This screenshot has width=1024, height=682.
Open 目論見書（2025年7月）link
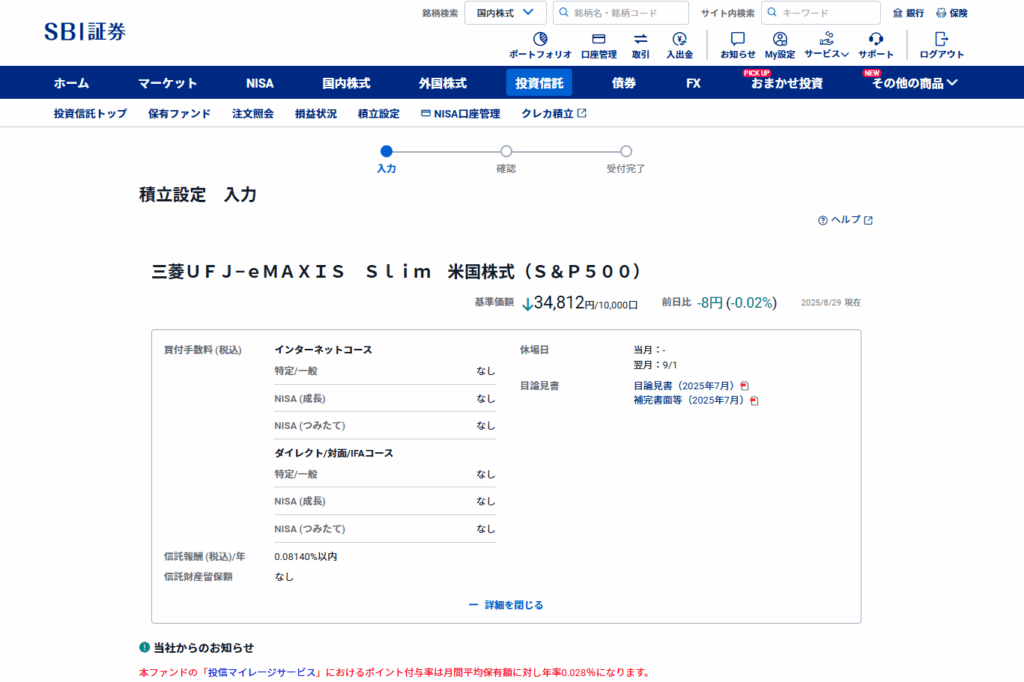click(685, 386)
